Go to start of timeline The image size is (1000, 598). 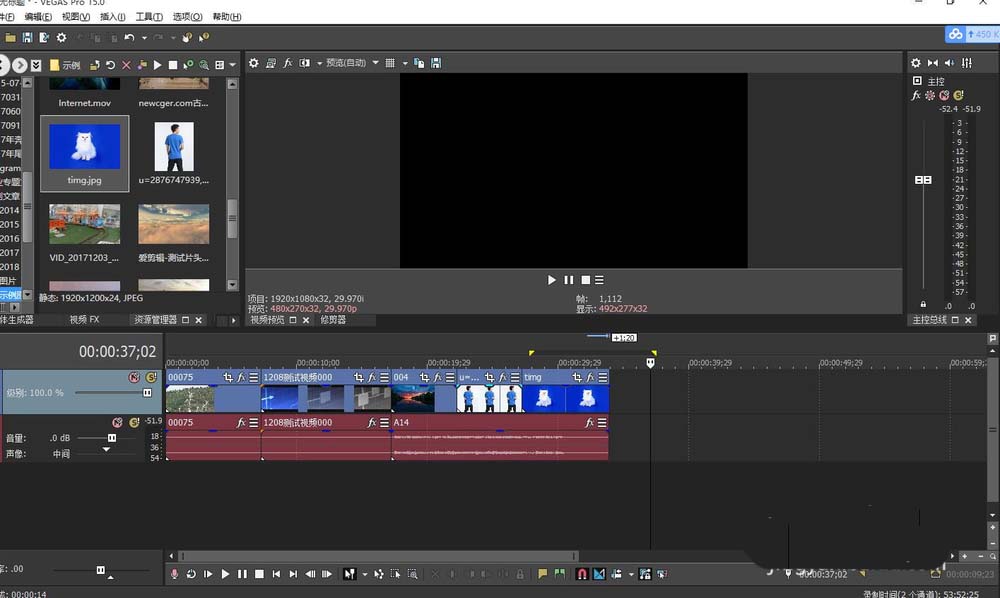pyautogui.click(x=276, y=574)
